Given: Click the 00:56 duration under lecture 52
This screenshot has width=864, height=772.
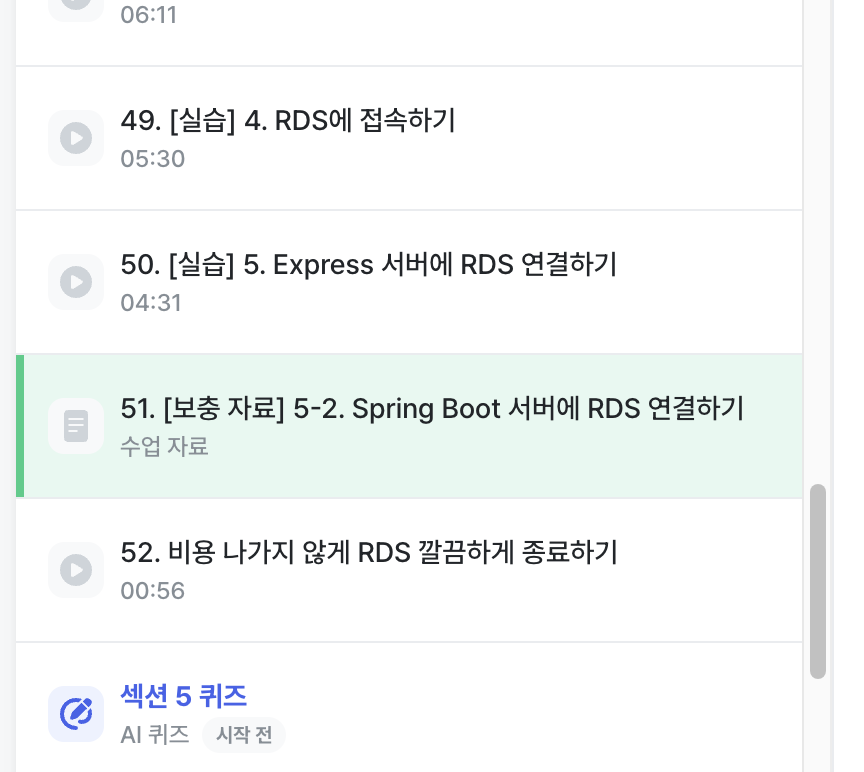Looking at the screenshot, I should click(152, 590).
